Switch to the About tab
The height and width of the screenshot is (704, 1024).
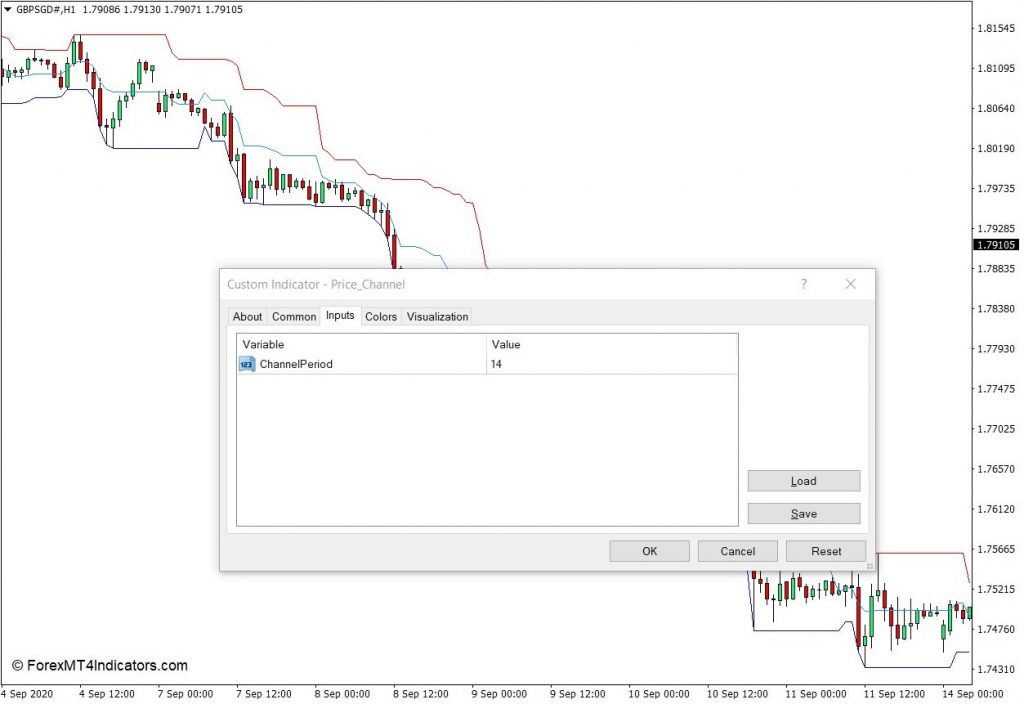pos(248,317)
